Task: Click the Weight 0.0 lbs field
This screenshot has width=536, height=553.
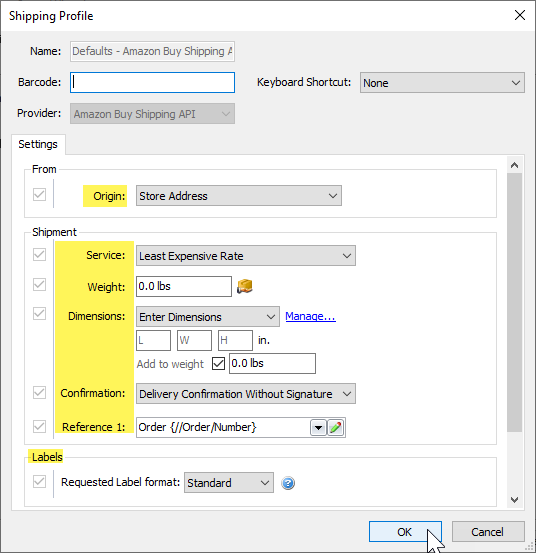Action: [x=184, y=286]
